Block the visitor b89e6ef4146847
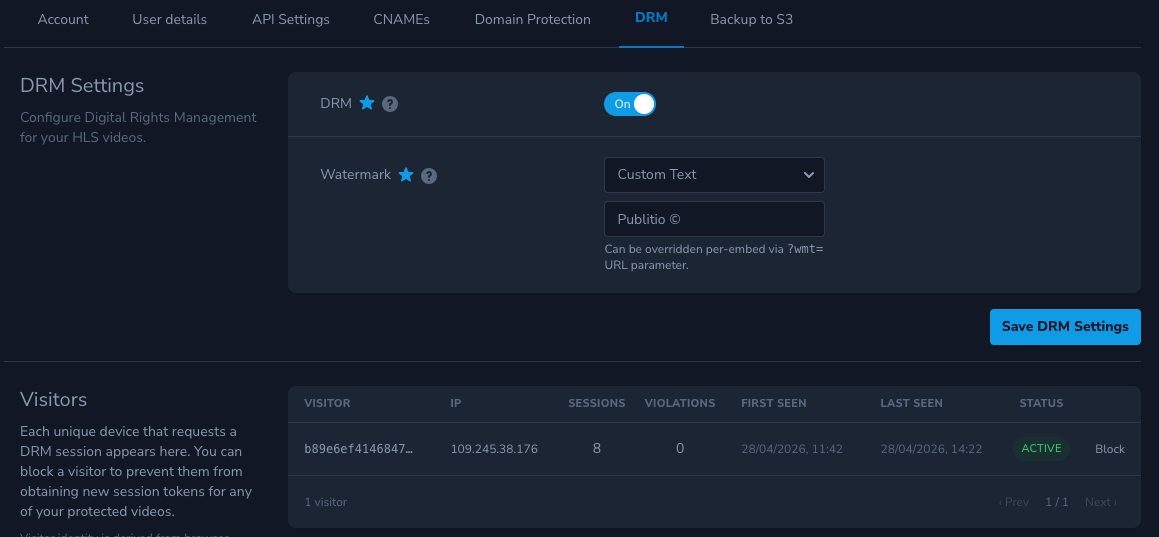1159x537 pixels. coord(1109,449)
